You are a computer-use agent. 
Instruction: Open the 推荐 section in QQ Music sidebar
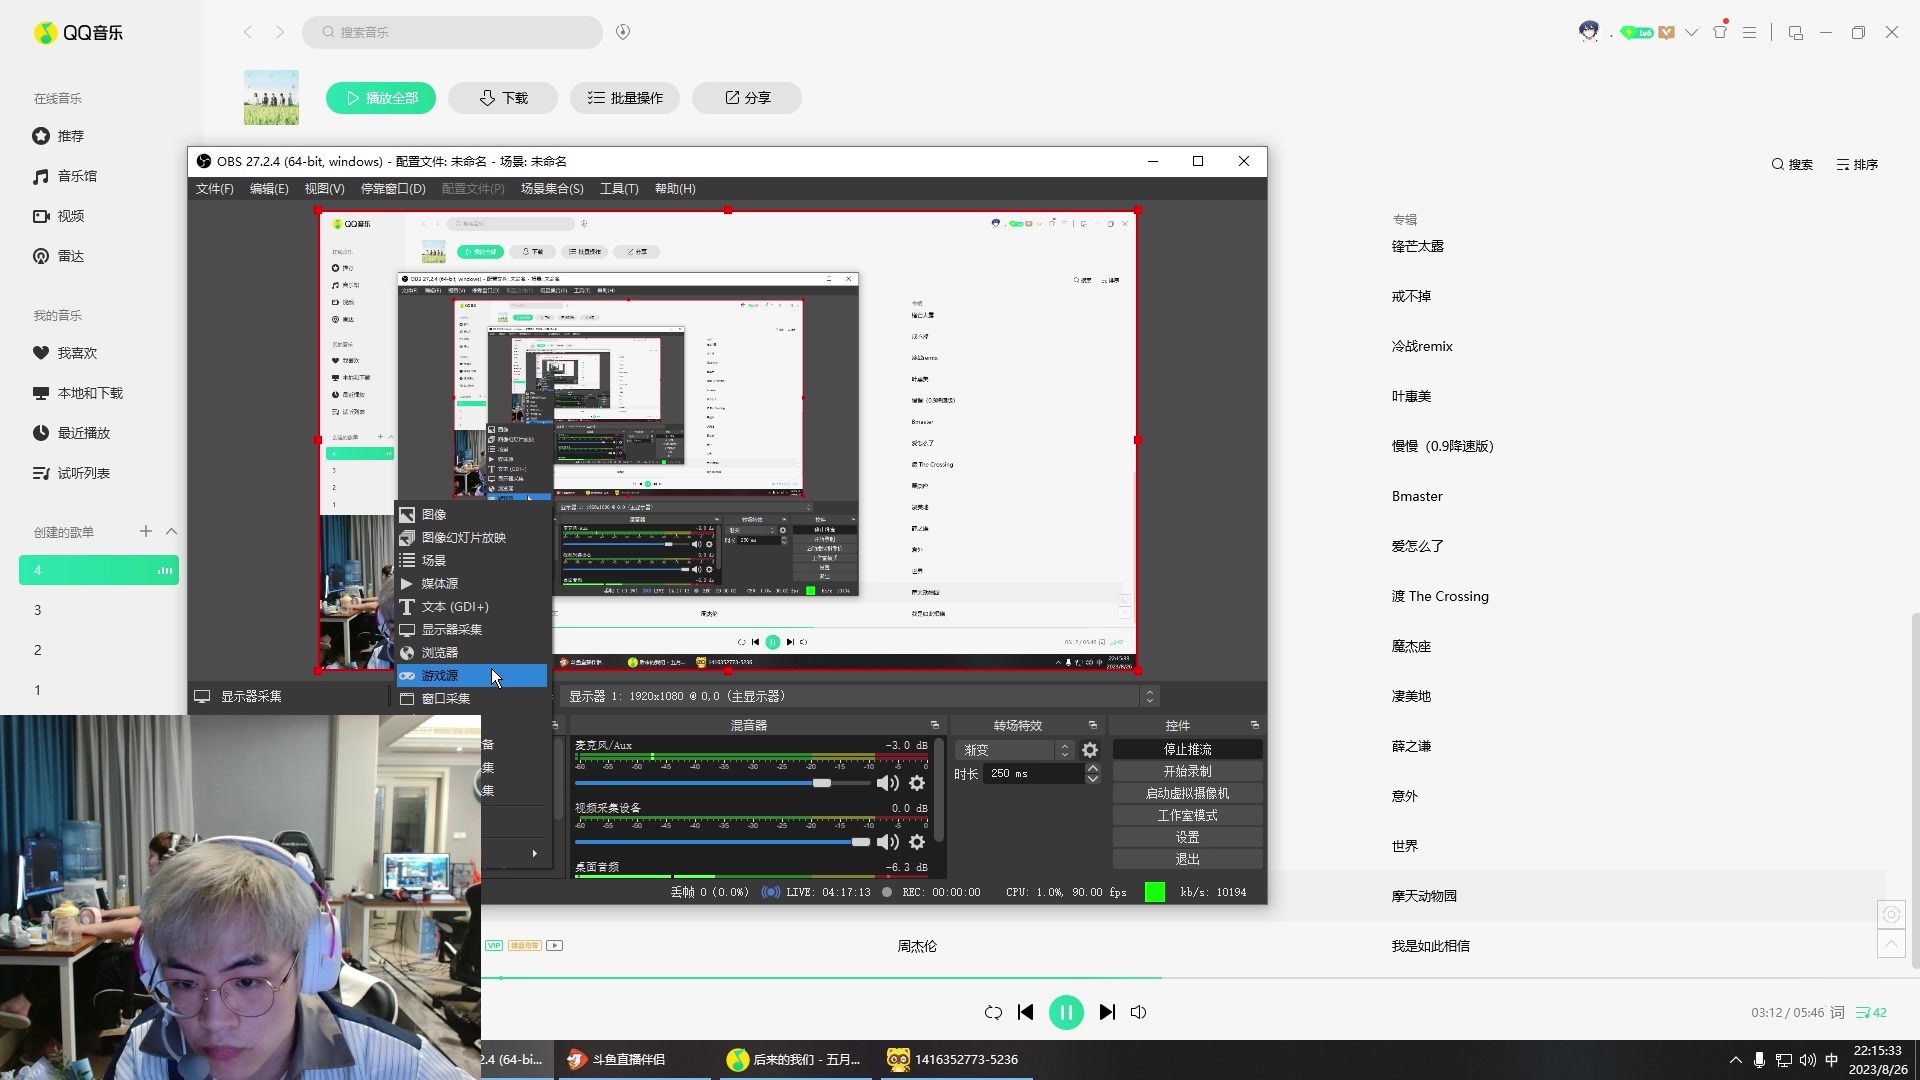58,136
